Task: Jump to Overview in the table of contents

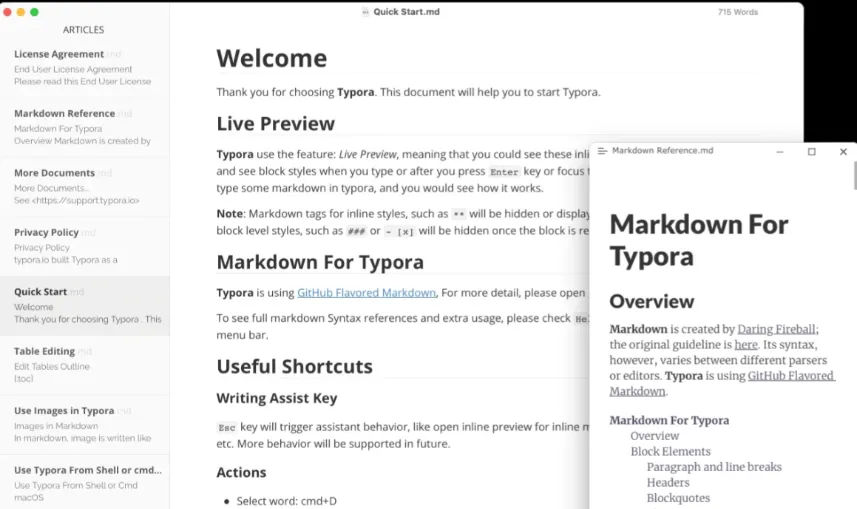Action: tap(654, 436)
